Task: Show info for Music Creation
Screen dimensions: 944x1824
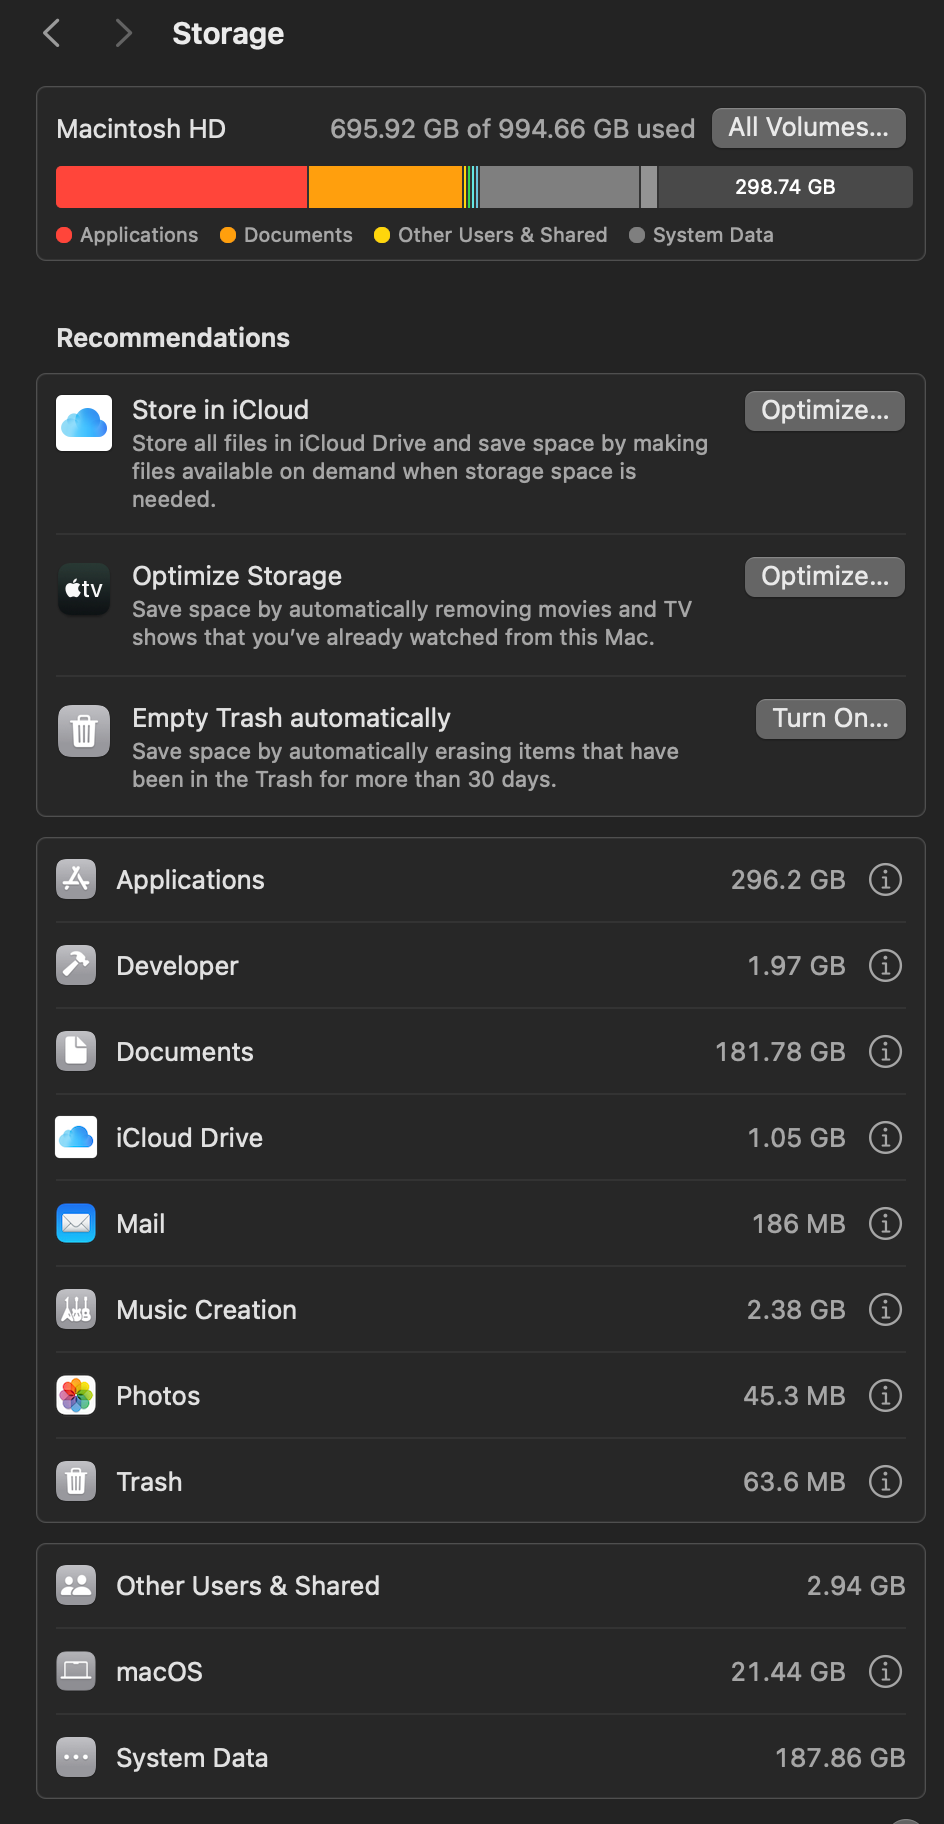Action: [x=885, y=1309]
